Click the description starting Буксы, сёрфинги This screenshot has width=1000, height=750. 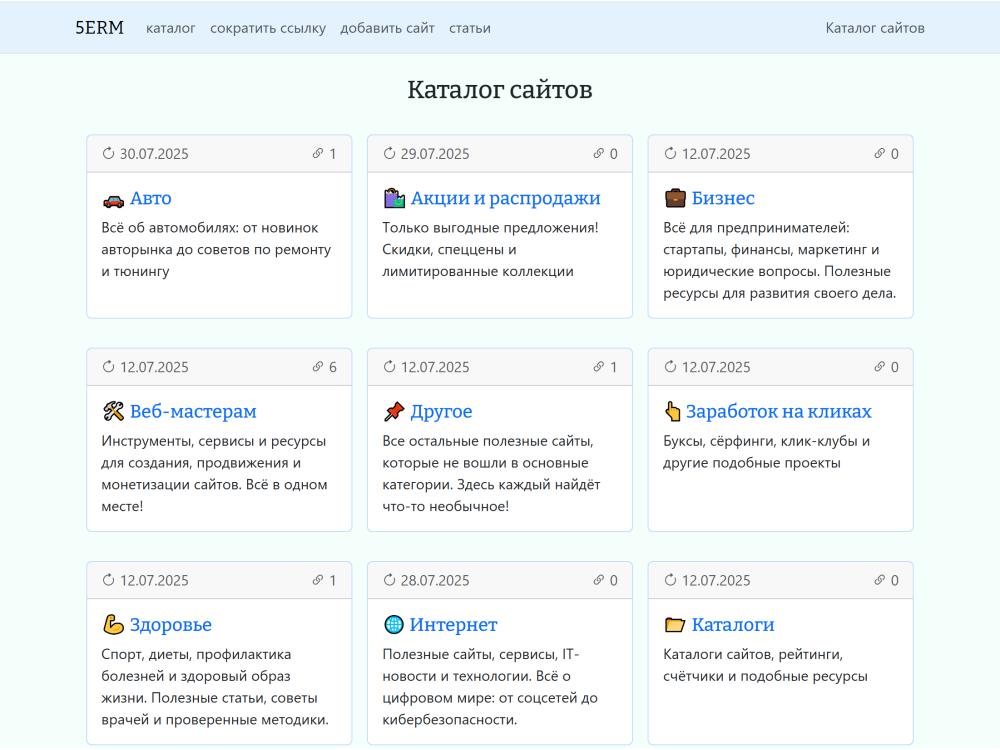[767, 452]
